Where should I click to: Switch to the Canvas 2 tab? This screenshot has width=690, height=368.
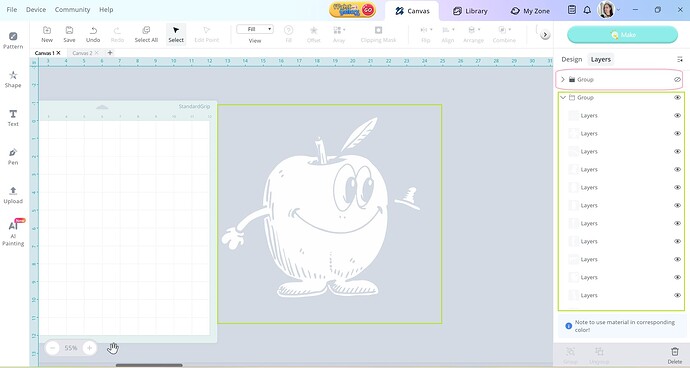[82, 53]
